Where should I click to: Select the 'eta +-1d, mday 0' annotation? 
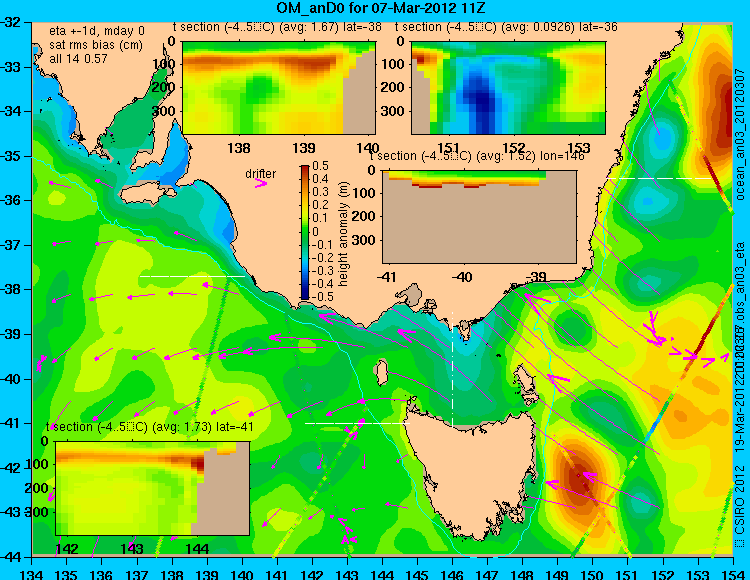(97, 31)
